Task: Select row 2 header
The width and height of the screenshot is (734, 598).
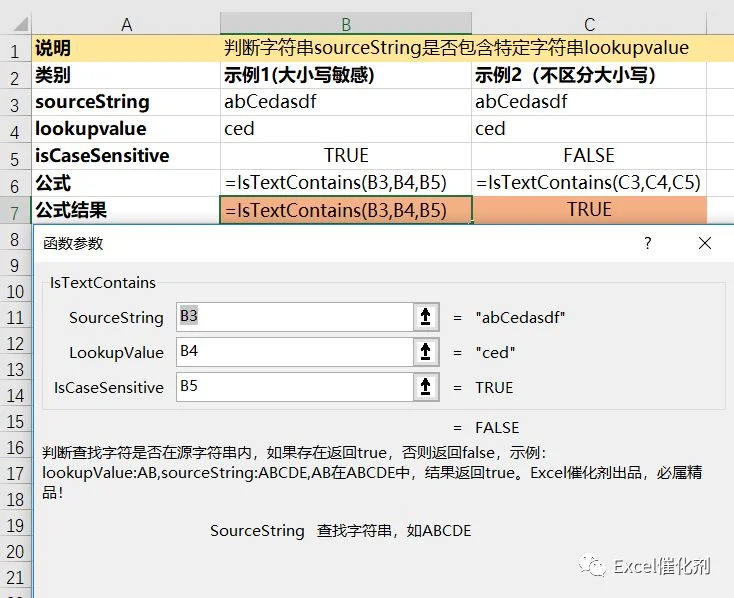Action: tap(15, 76)
